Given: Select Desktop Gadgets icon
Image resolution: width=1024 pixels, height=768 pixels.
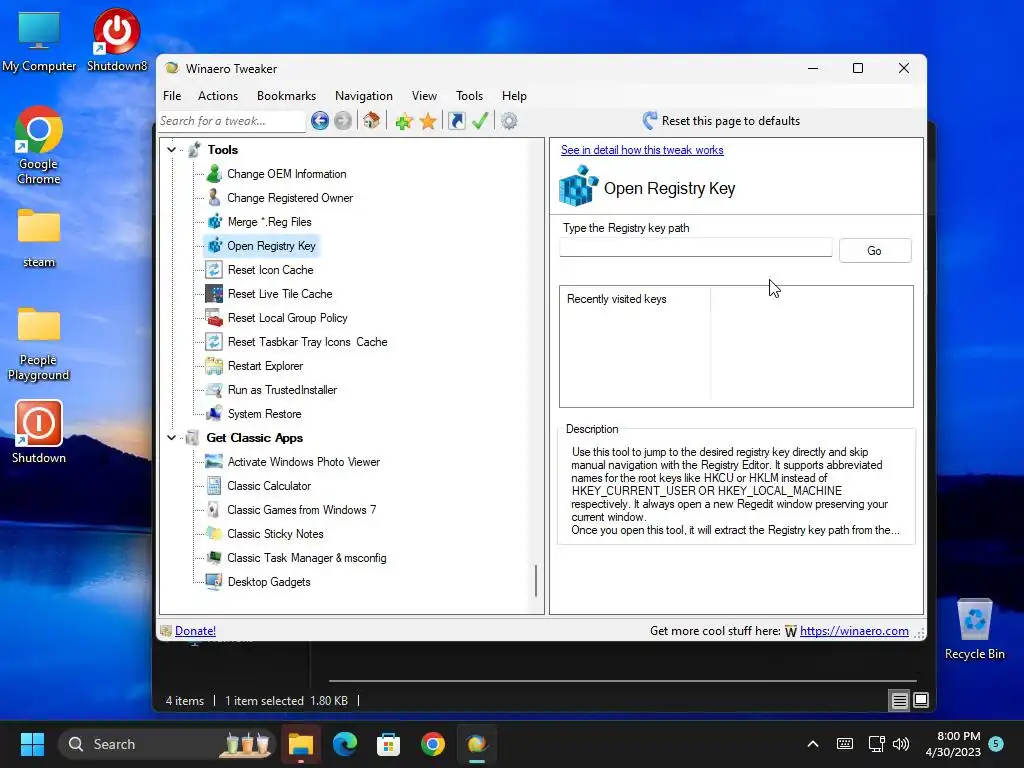Looking at the screenshot, I should 214,582.
